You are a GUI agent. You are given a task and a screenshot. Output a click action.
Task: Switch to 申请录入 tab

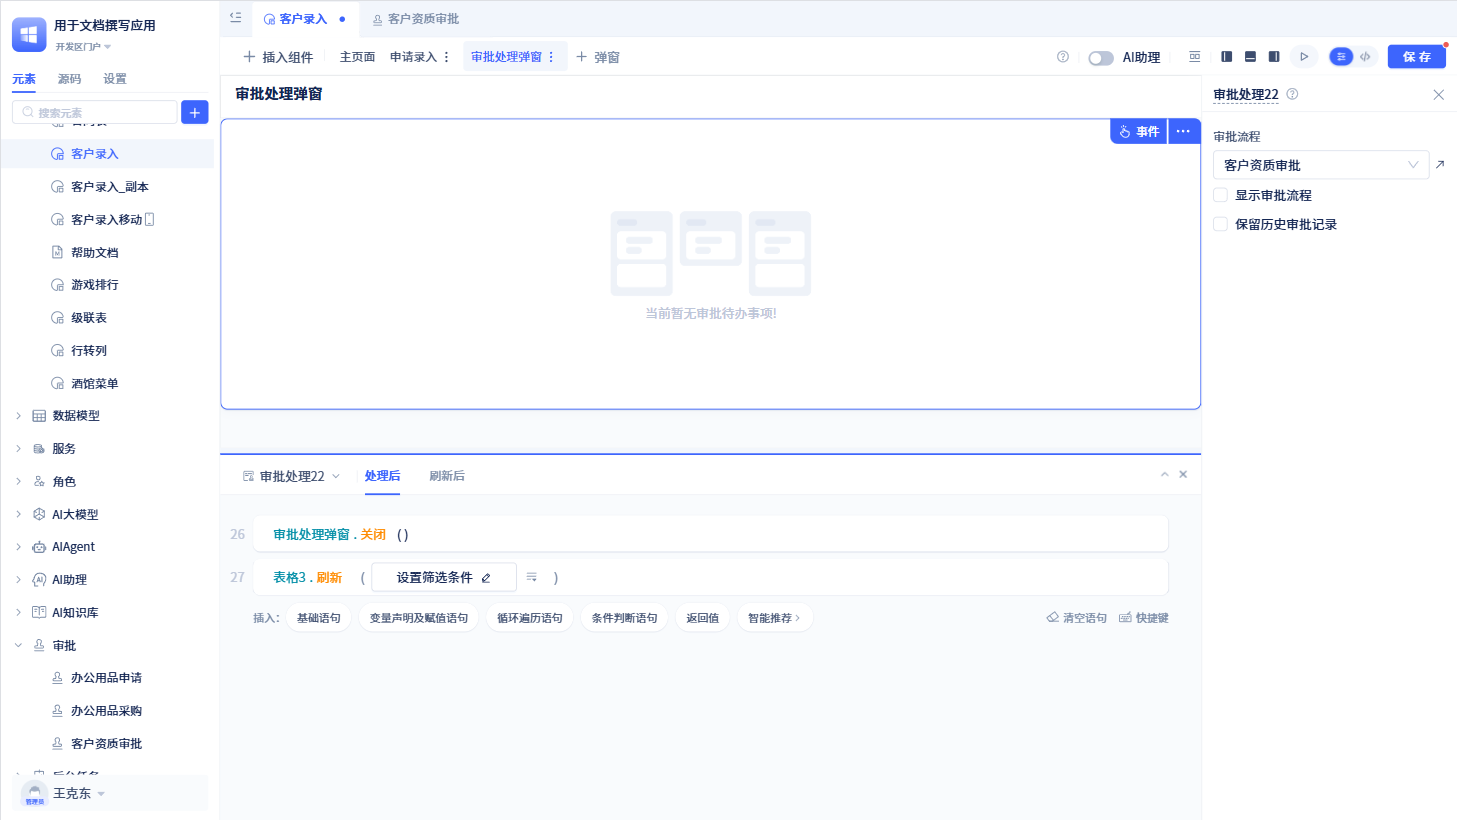413,57
